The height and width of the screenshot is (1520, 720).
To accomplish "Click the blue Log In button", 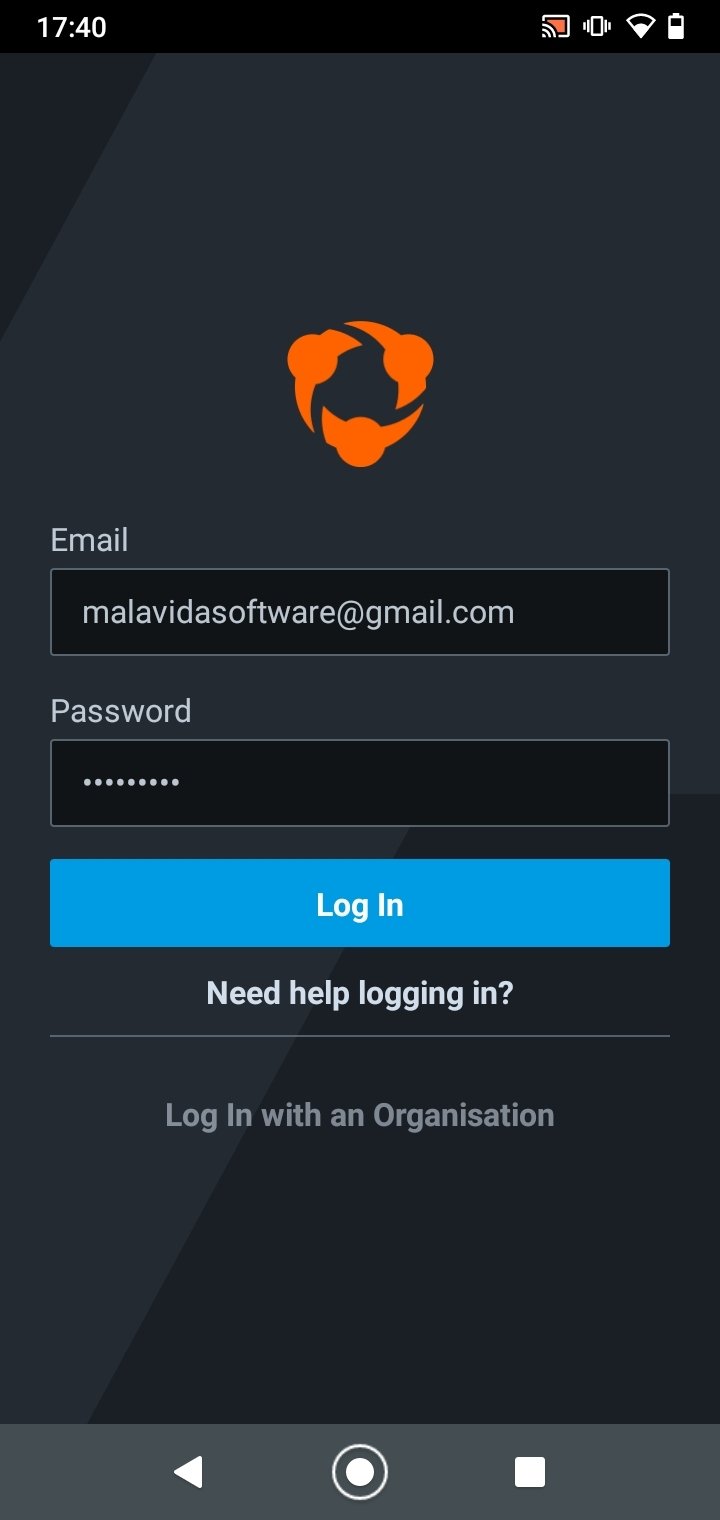I will click(x=360, y=903).
